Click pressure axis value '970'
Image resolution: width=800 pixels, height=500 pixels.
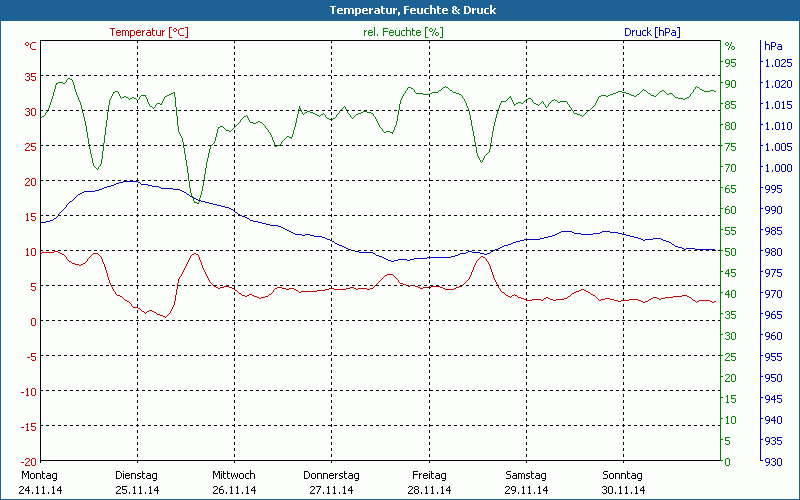click(x=773, y=294)
